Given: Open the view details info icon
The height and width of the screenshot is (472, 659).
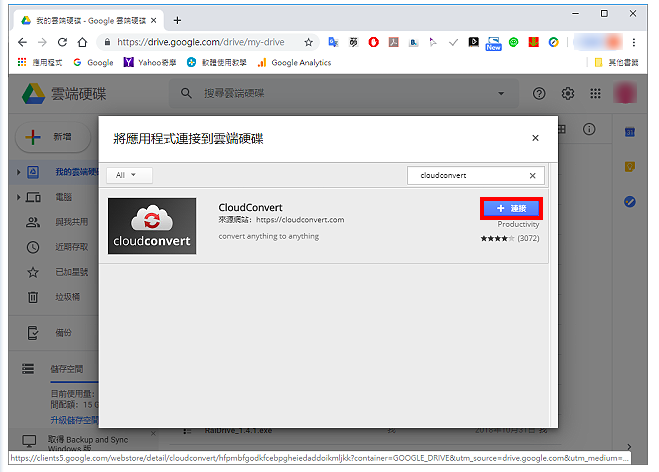Looking at the screenshot, I should click(x=589, y=129).
